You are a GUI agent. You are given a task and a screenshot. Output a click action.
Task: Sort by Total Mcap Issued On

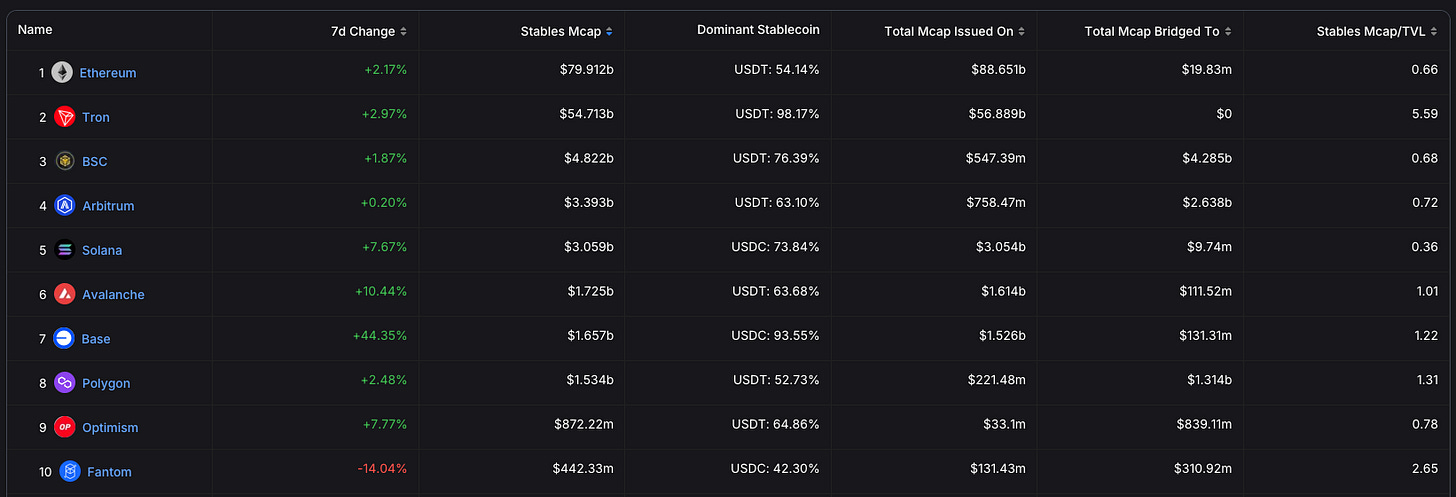click(x=954, y=31)
